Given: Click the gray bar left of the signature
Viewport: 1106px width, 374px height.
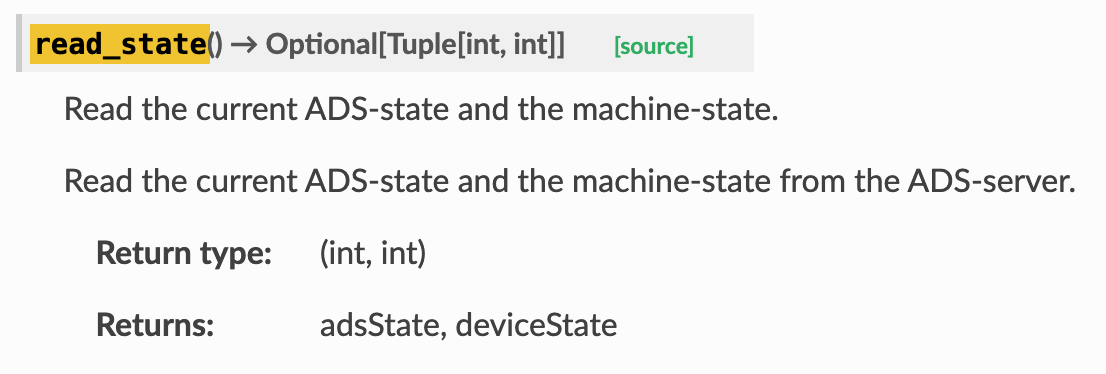Looking at the screenshot, I should click(x=19, y=43).
